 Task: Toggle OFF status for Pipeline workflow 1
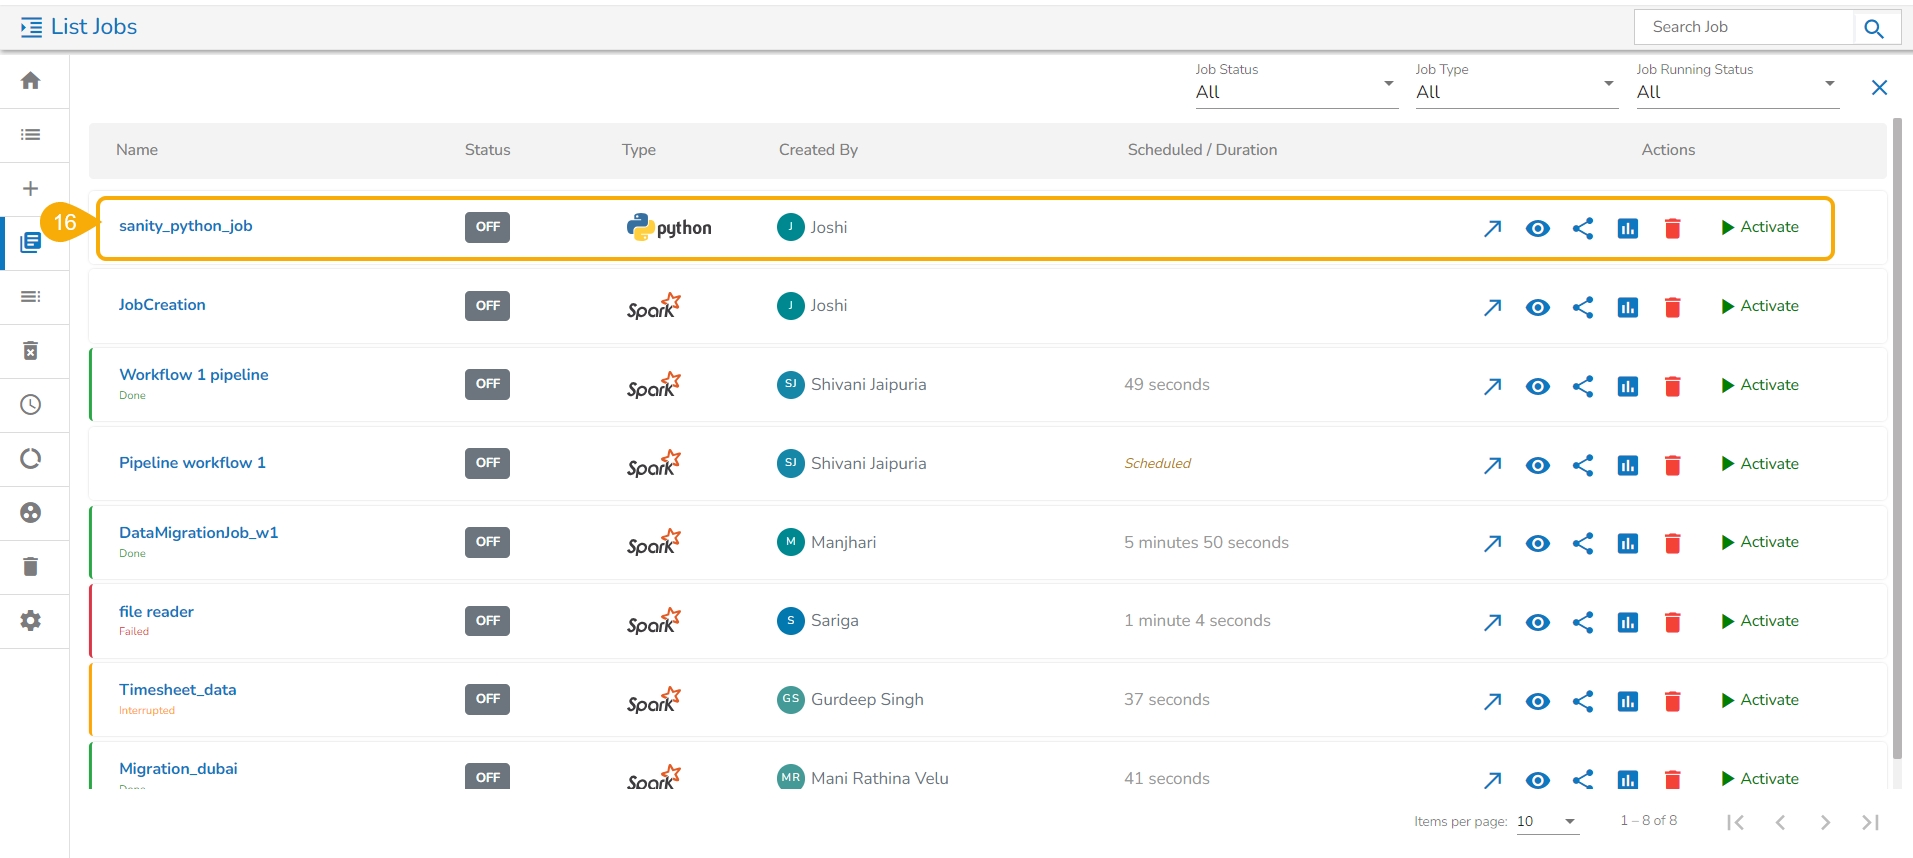click(x=487, y=463)
